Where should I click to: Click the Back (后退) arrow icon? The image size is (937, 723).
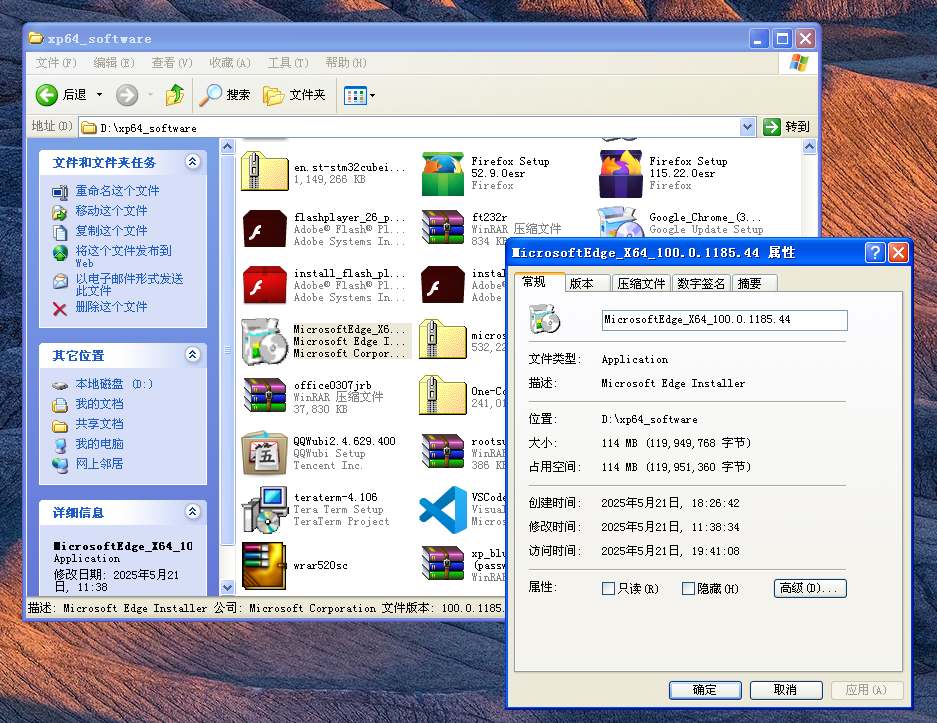tap(47, 95)
